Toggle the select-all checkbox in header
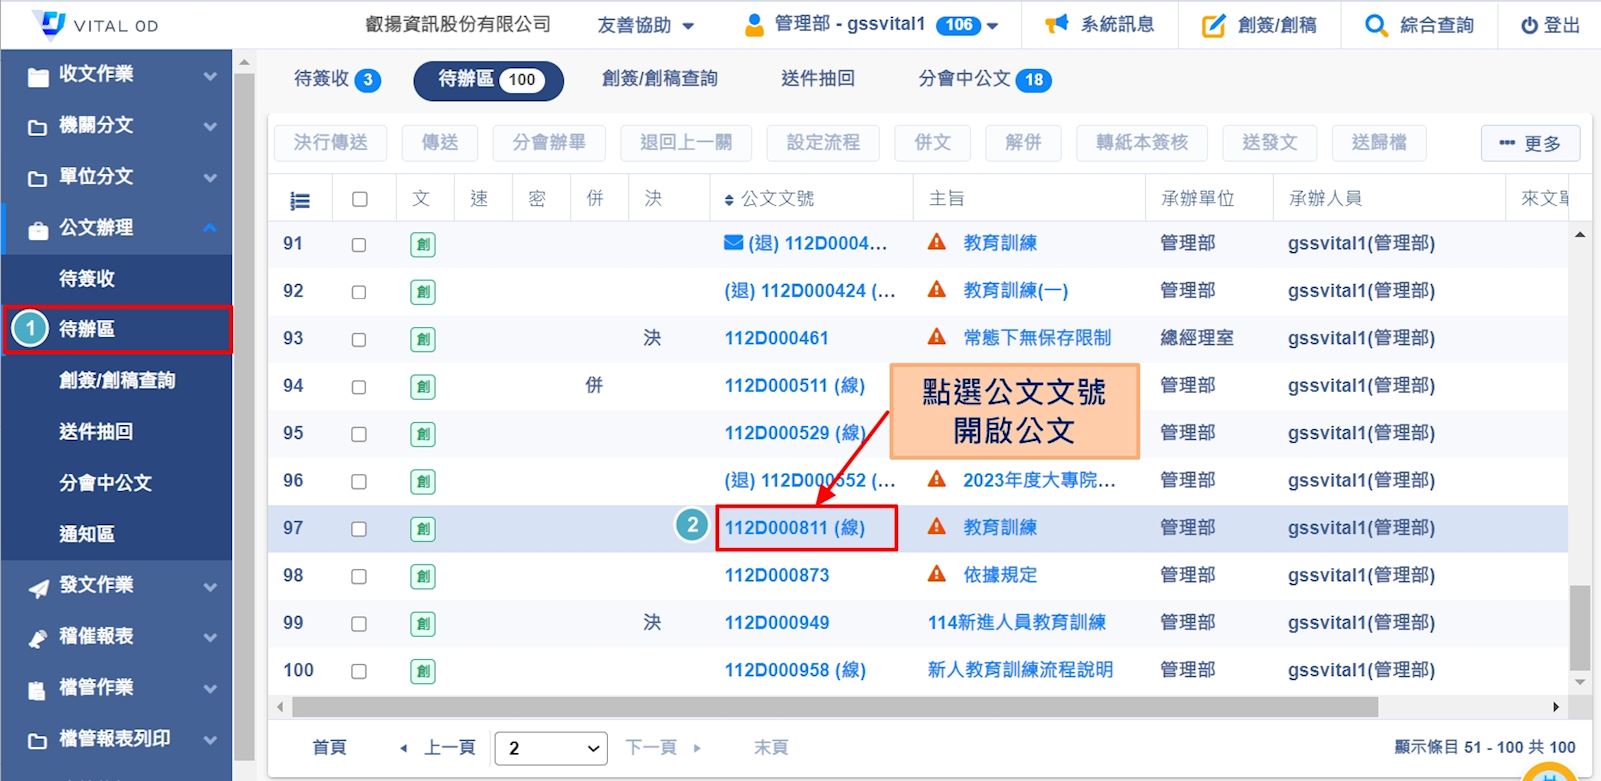The height and width of the screenshot is (781, 1601). 359,199
